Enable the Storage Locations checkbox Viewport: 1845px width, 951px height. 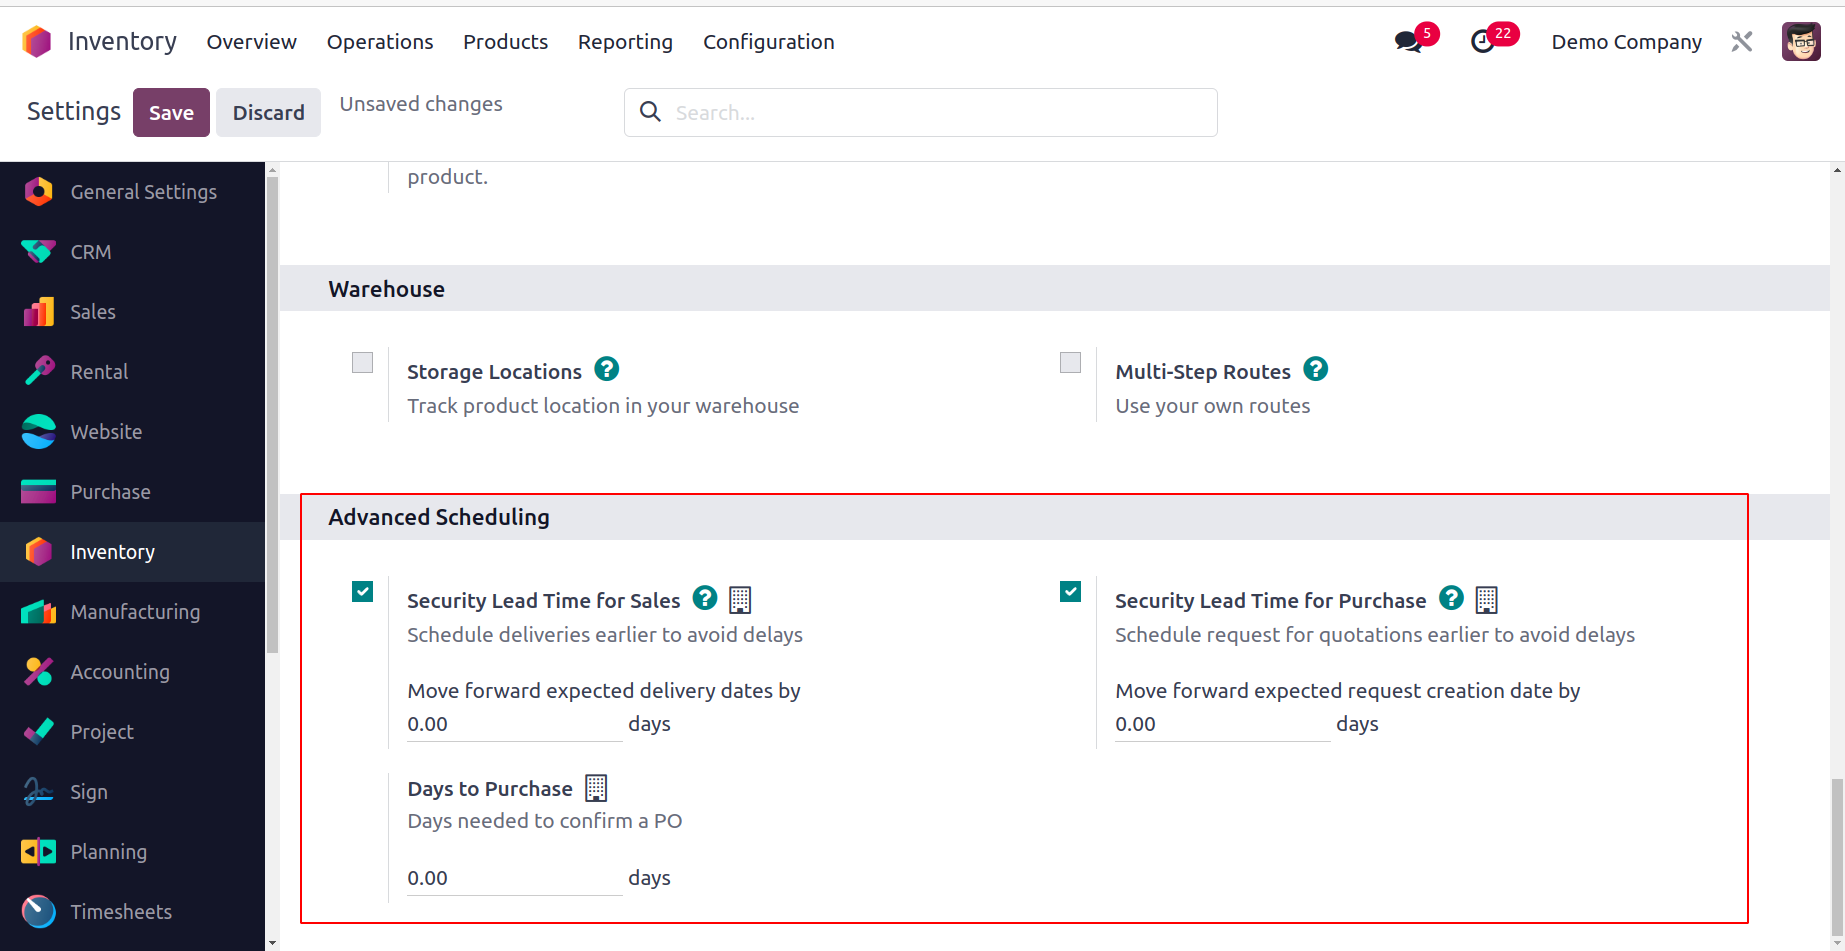point(362,362)
